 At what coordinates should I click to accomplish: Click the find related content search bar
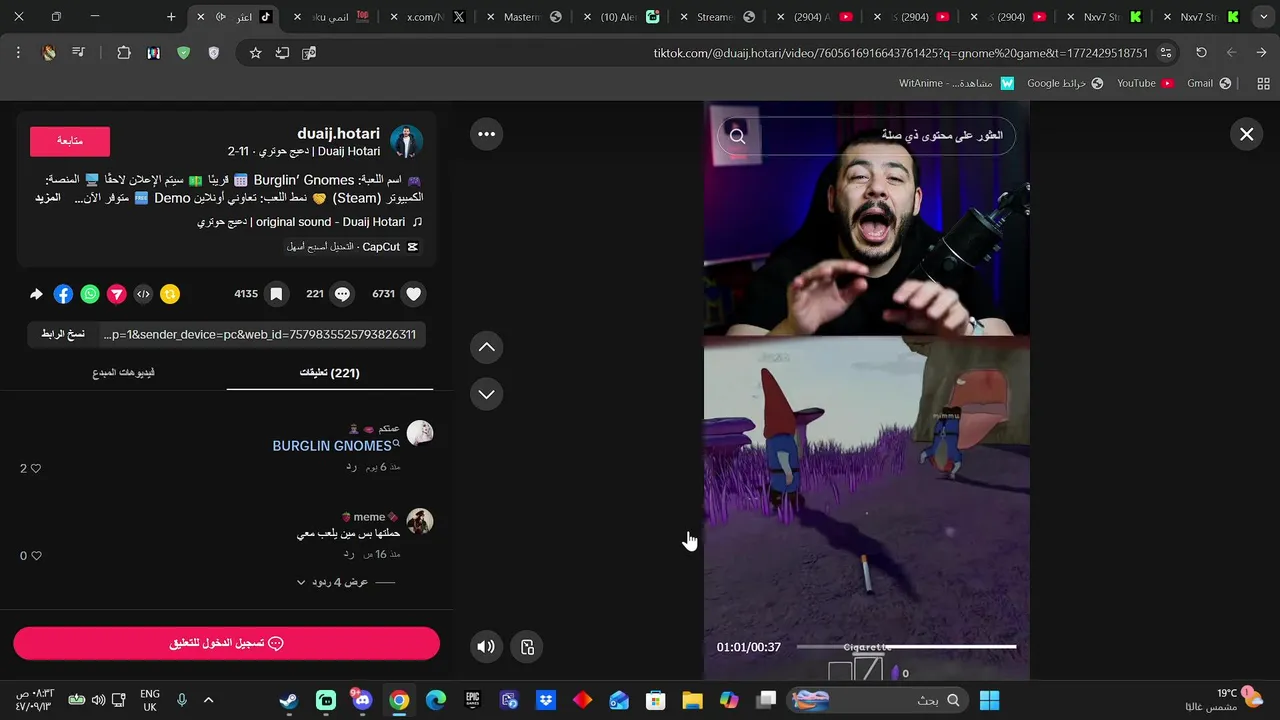coord(866,136)
